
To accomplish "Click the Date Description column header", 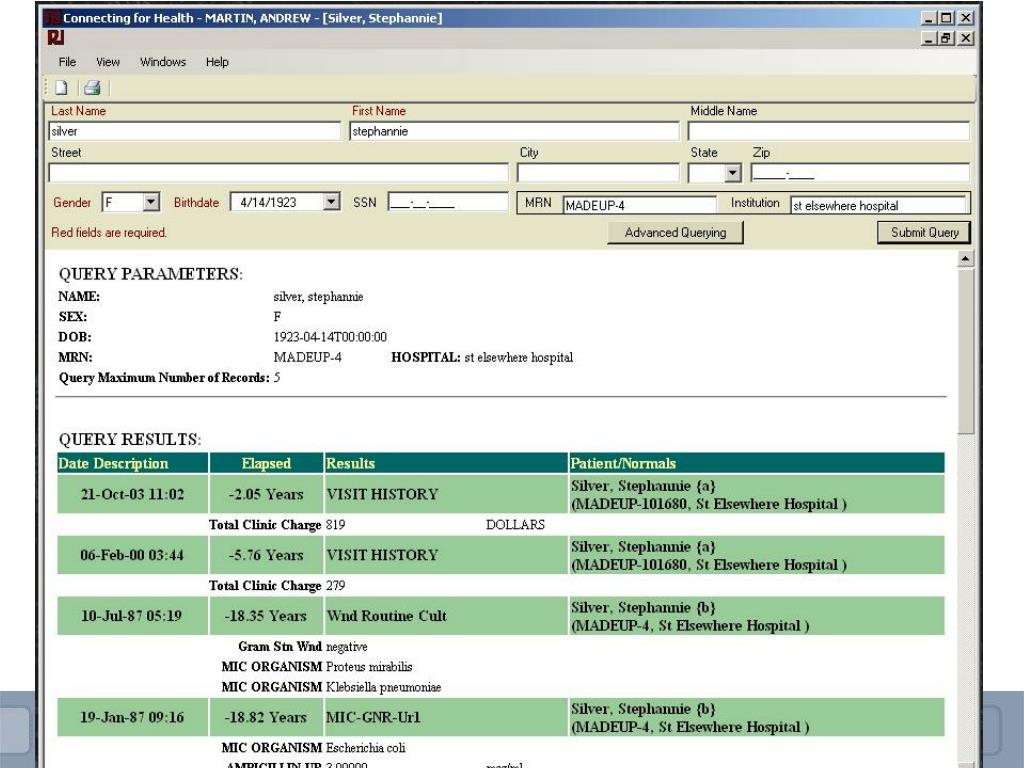I will click(133, 463).
